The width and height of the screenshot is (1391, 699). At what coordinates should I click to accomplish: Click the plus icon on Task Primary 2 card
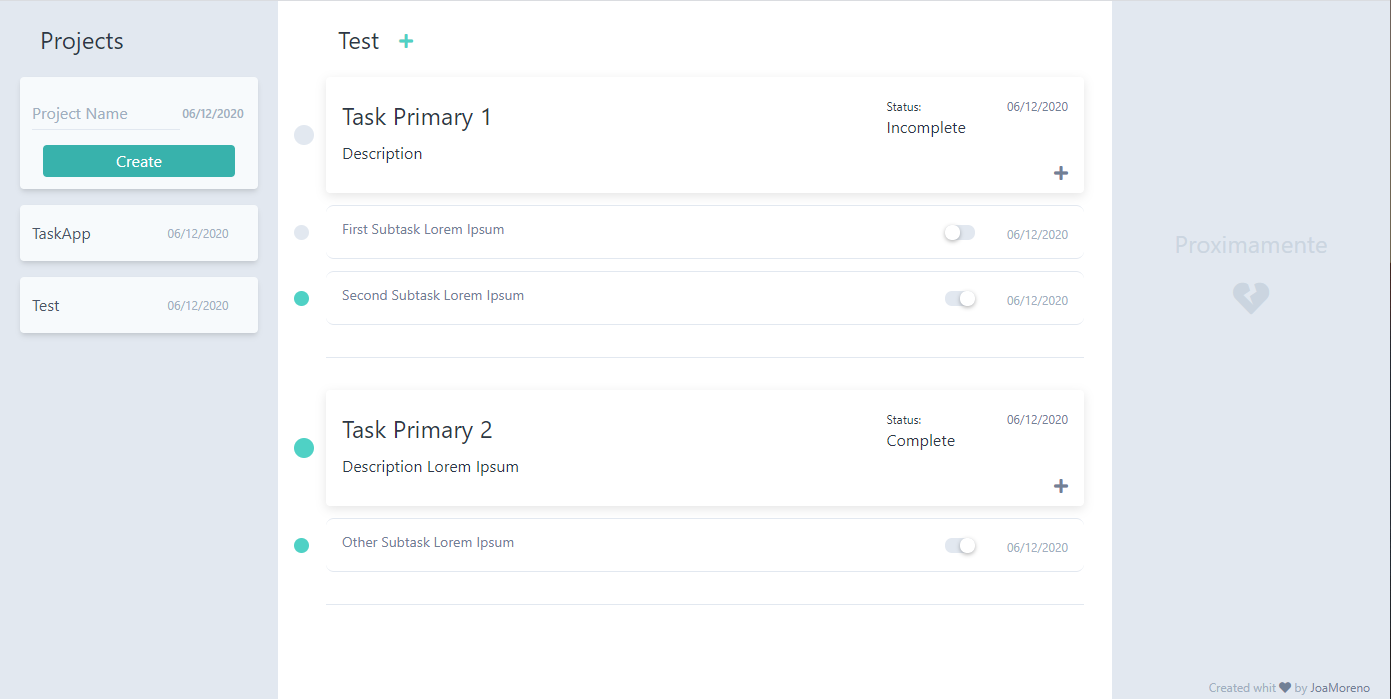[x=1060, y=485]
